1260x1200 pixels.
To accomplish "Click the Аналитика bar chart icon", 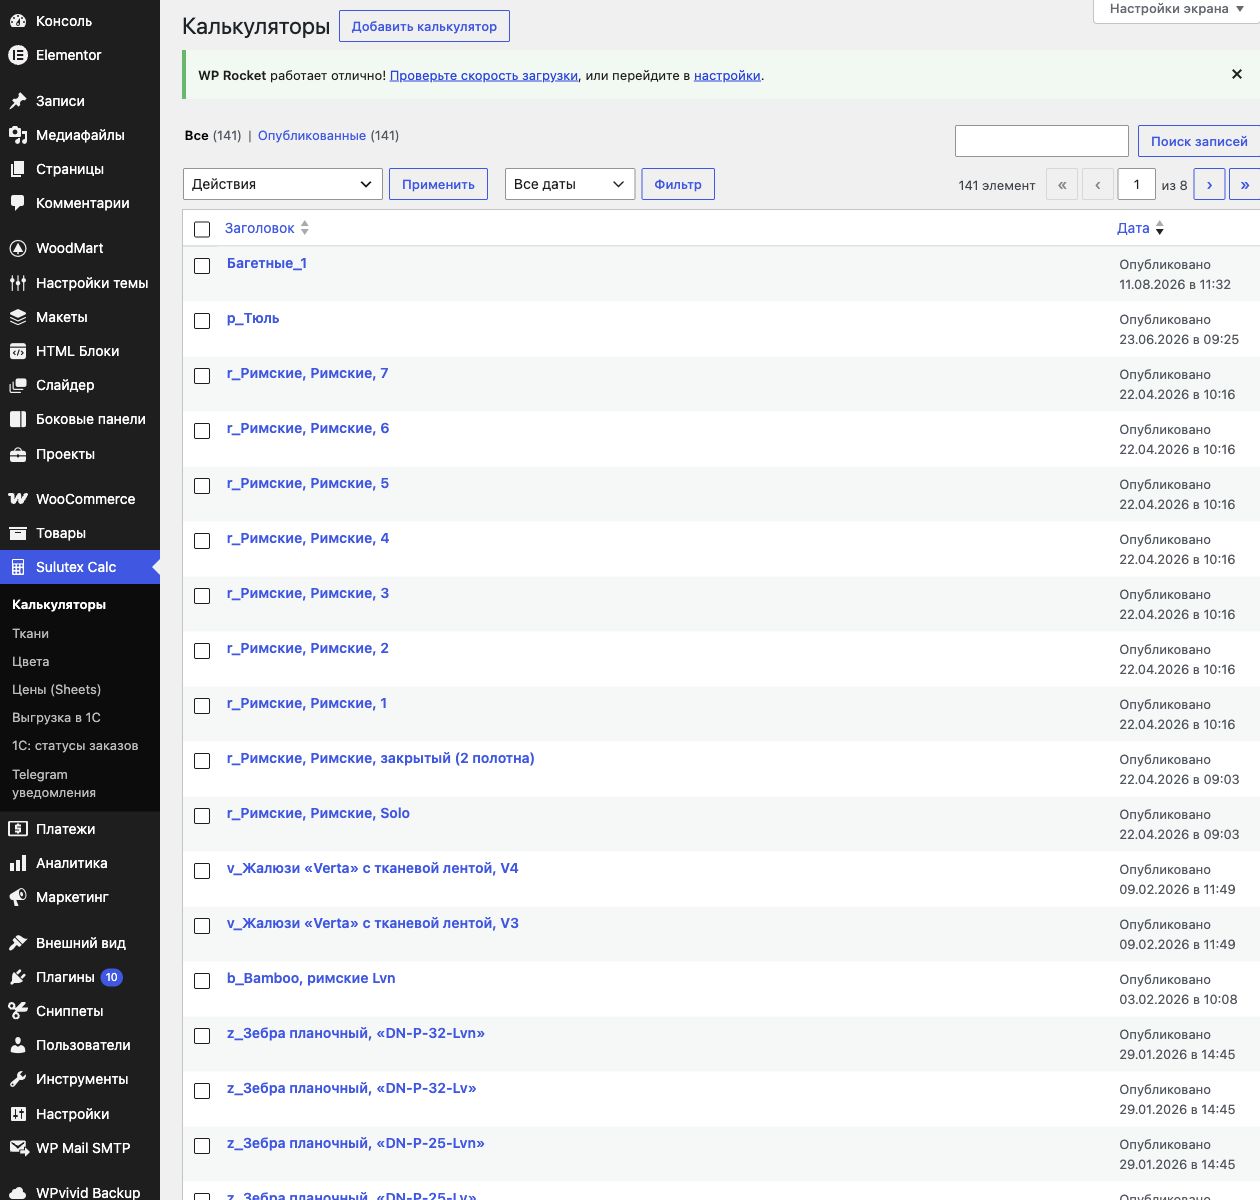I will coord(18,863).
